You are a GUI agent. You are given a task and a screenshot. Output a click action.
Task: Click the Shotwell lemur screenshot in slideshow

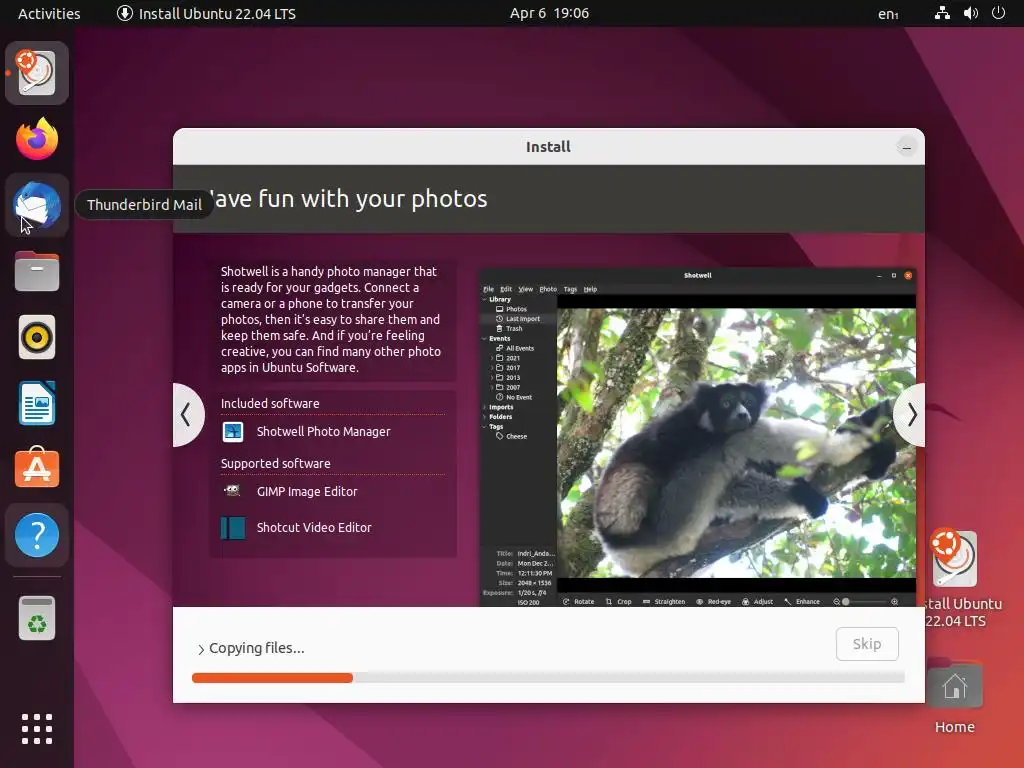[x=697, y=437]
